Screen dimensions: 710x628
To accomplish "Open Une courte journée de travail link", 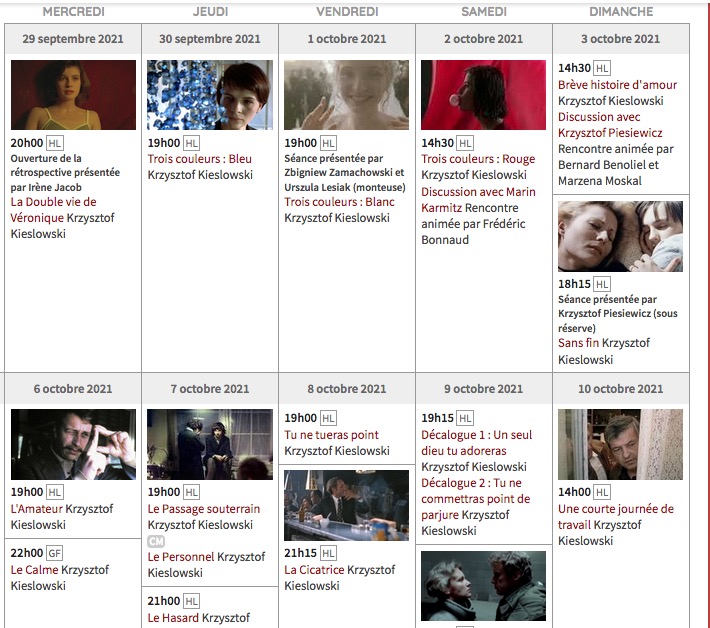I will (x=616, y=517).
